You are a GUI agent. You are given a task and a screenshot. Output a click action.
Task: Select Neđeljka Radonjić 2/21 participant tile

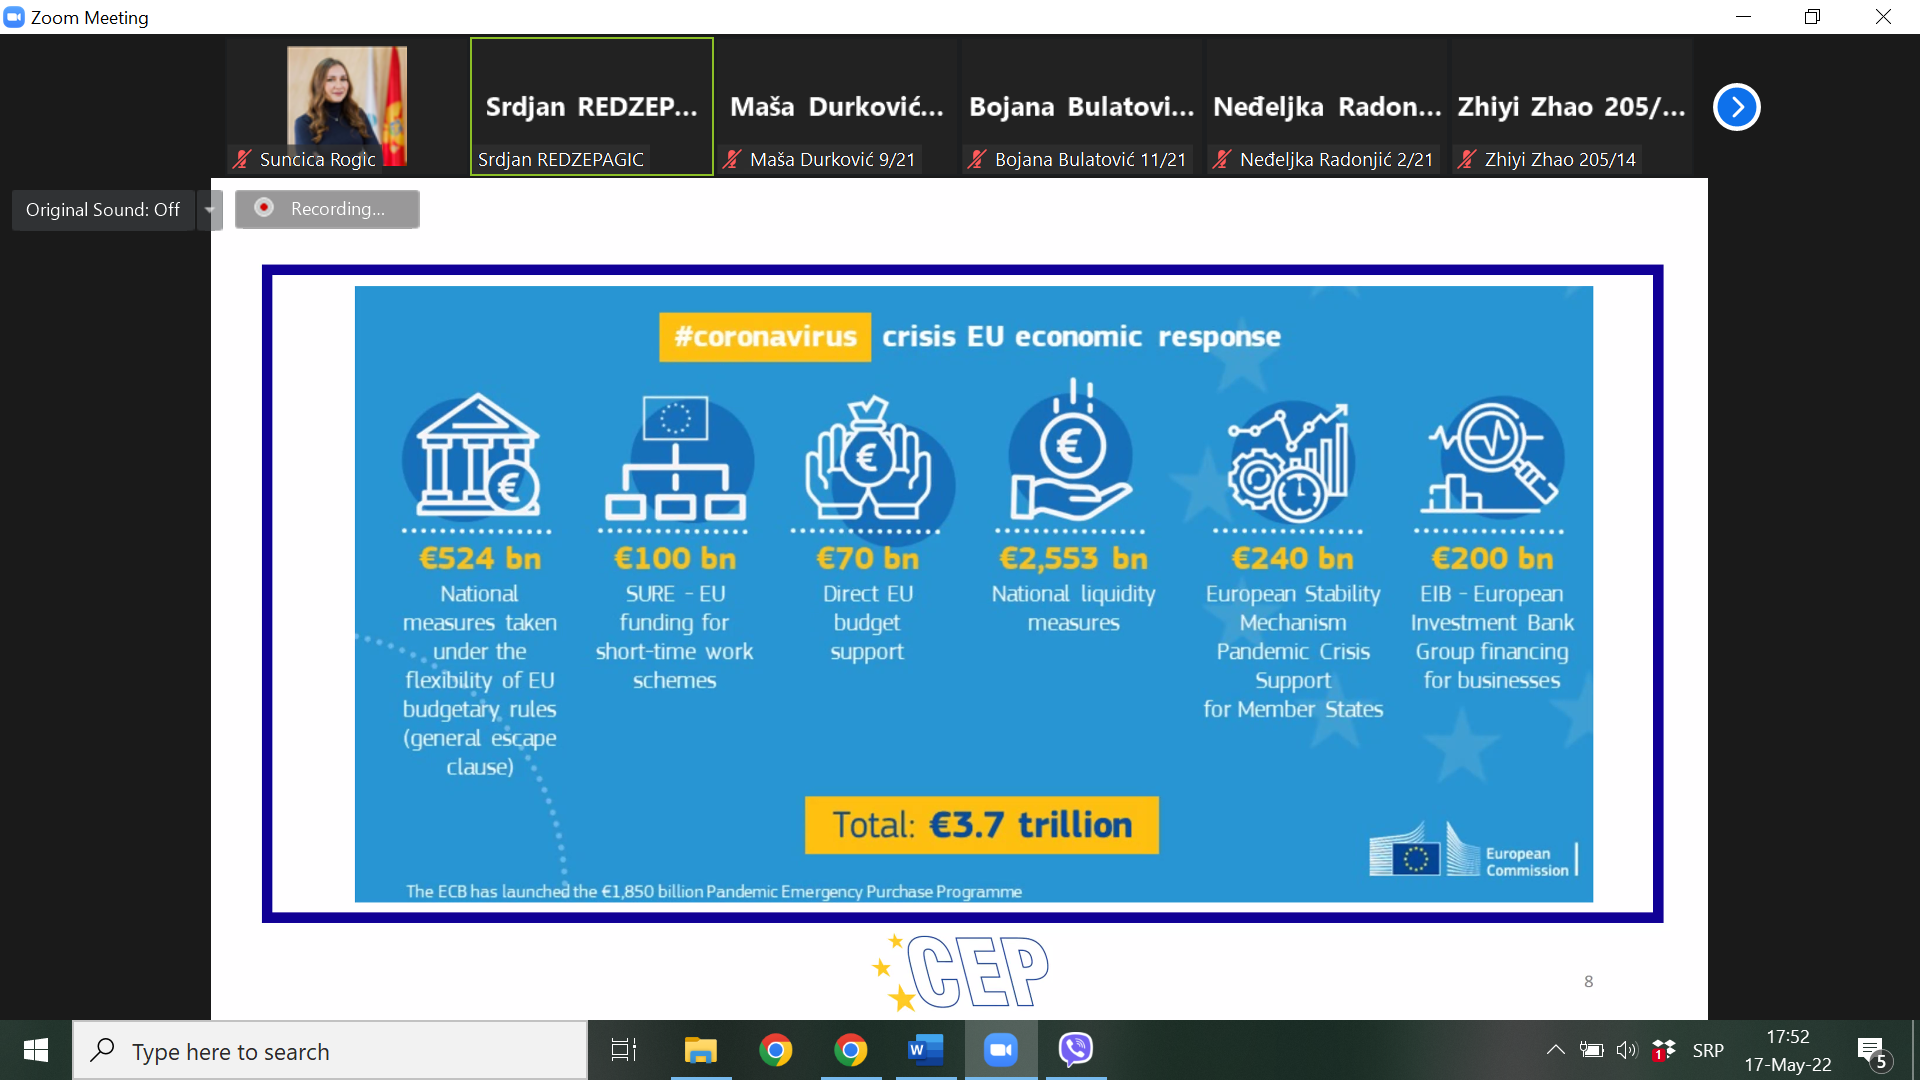tap(1327, 107)
